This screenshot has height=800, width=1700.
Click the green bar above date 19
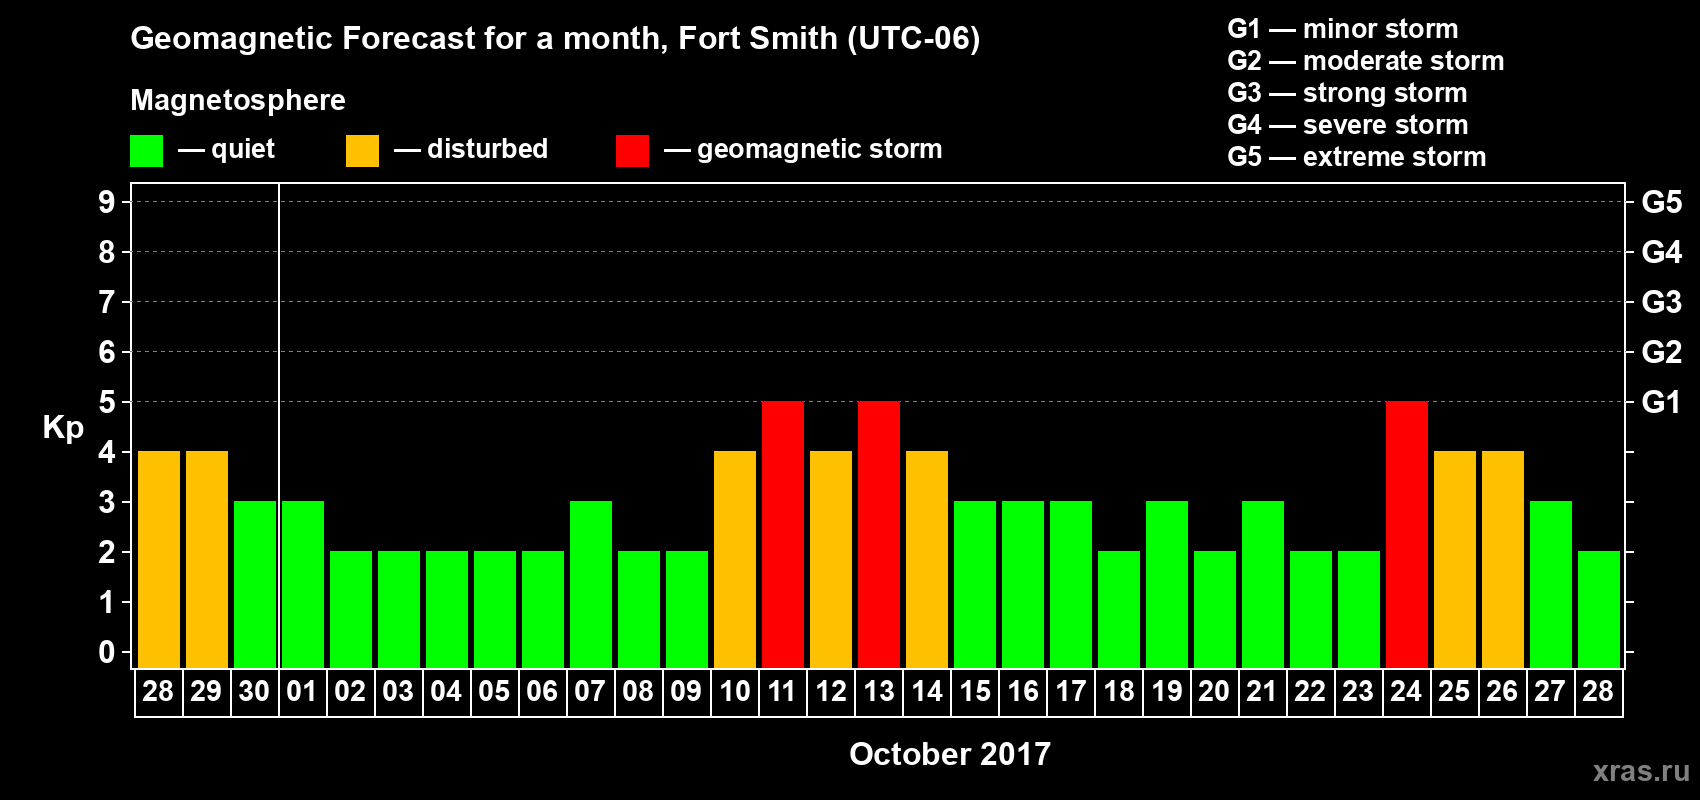[x=1167, y=584]
